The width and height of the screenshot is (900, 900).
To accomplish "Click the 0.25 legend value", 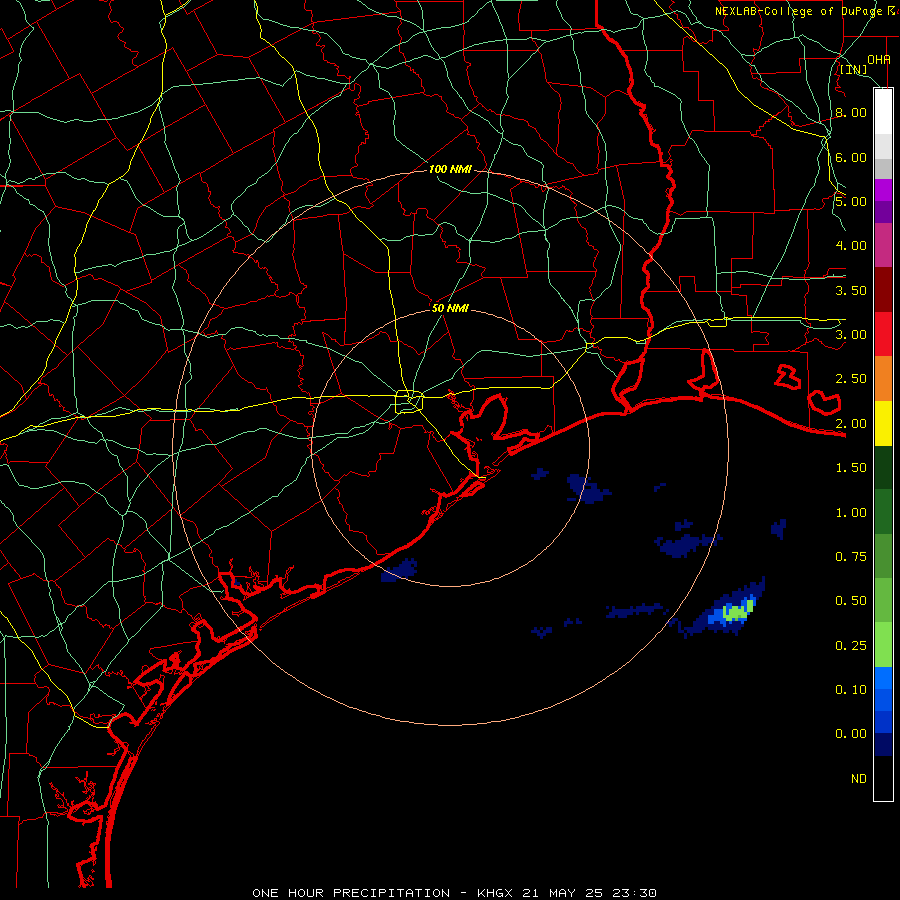I will 851,646.
